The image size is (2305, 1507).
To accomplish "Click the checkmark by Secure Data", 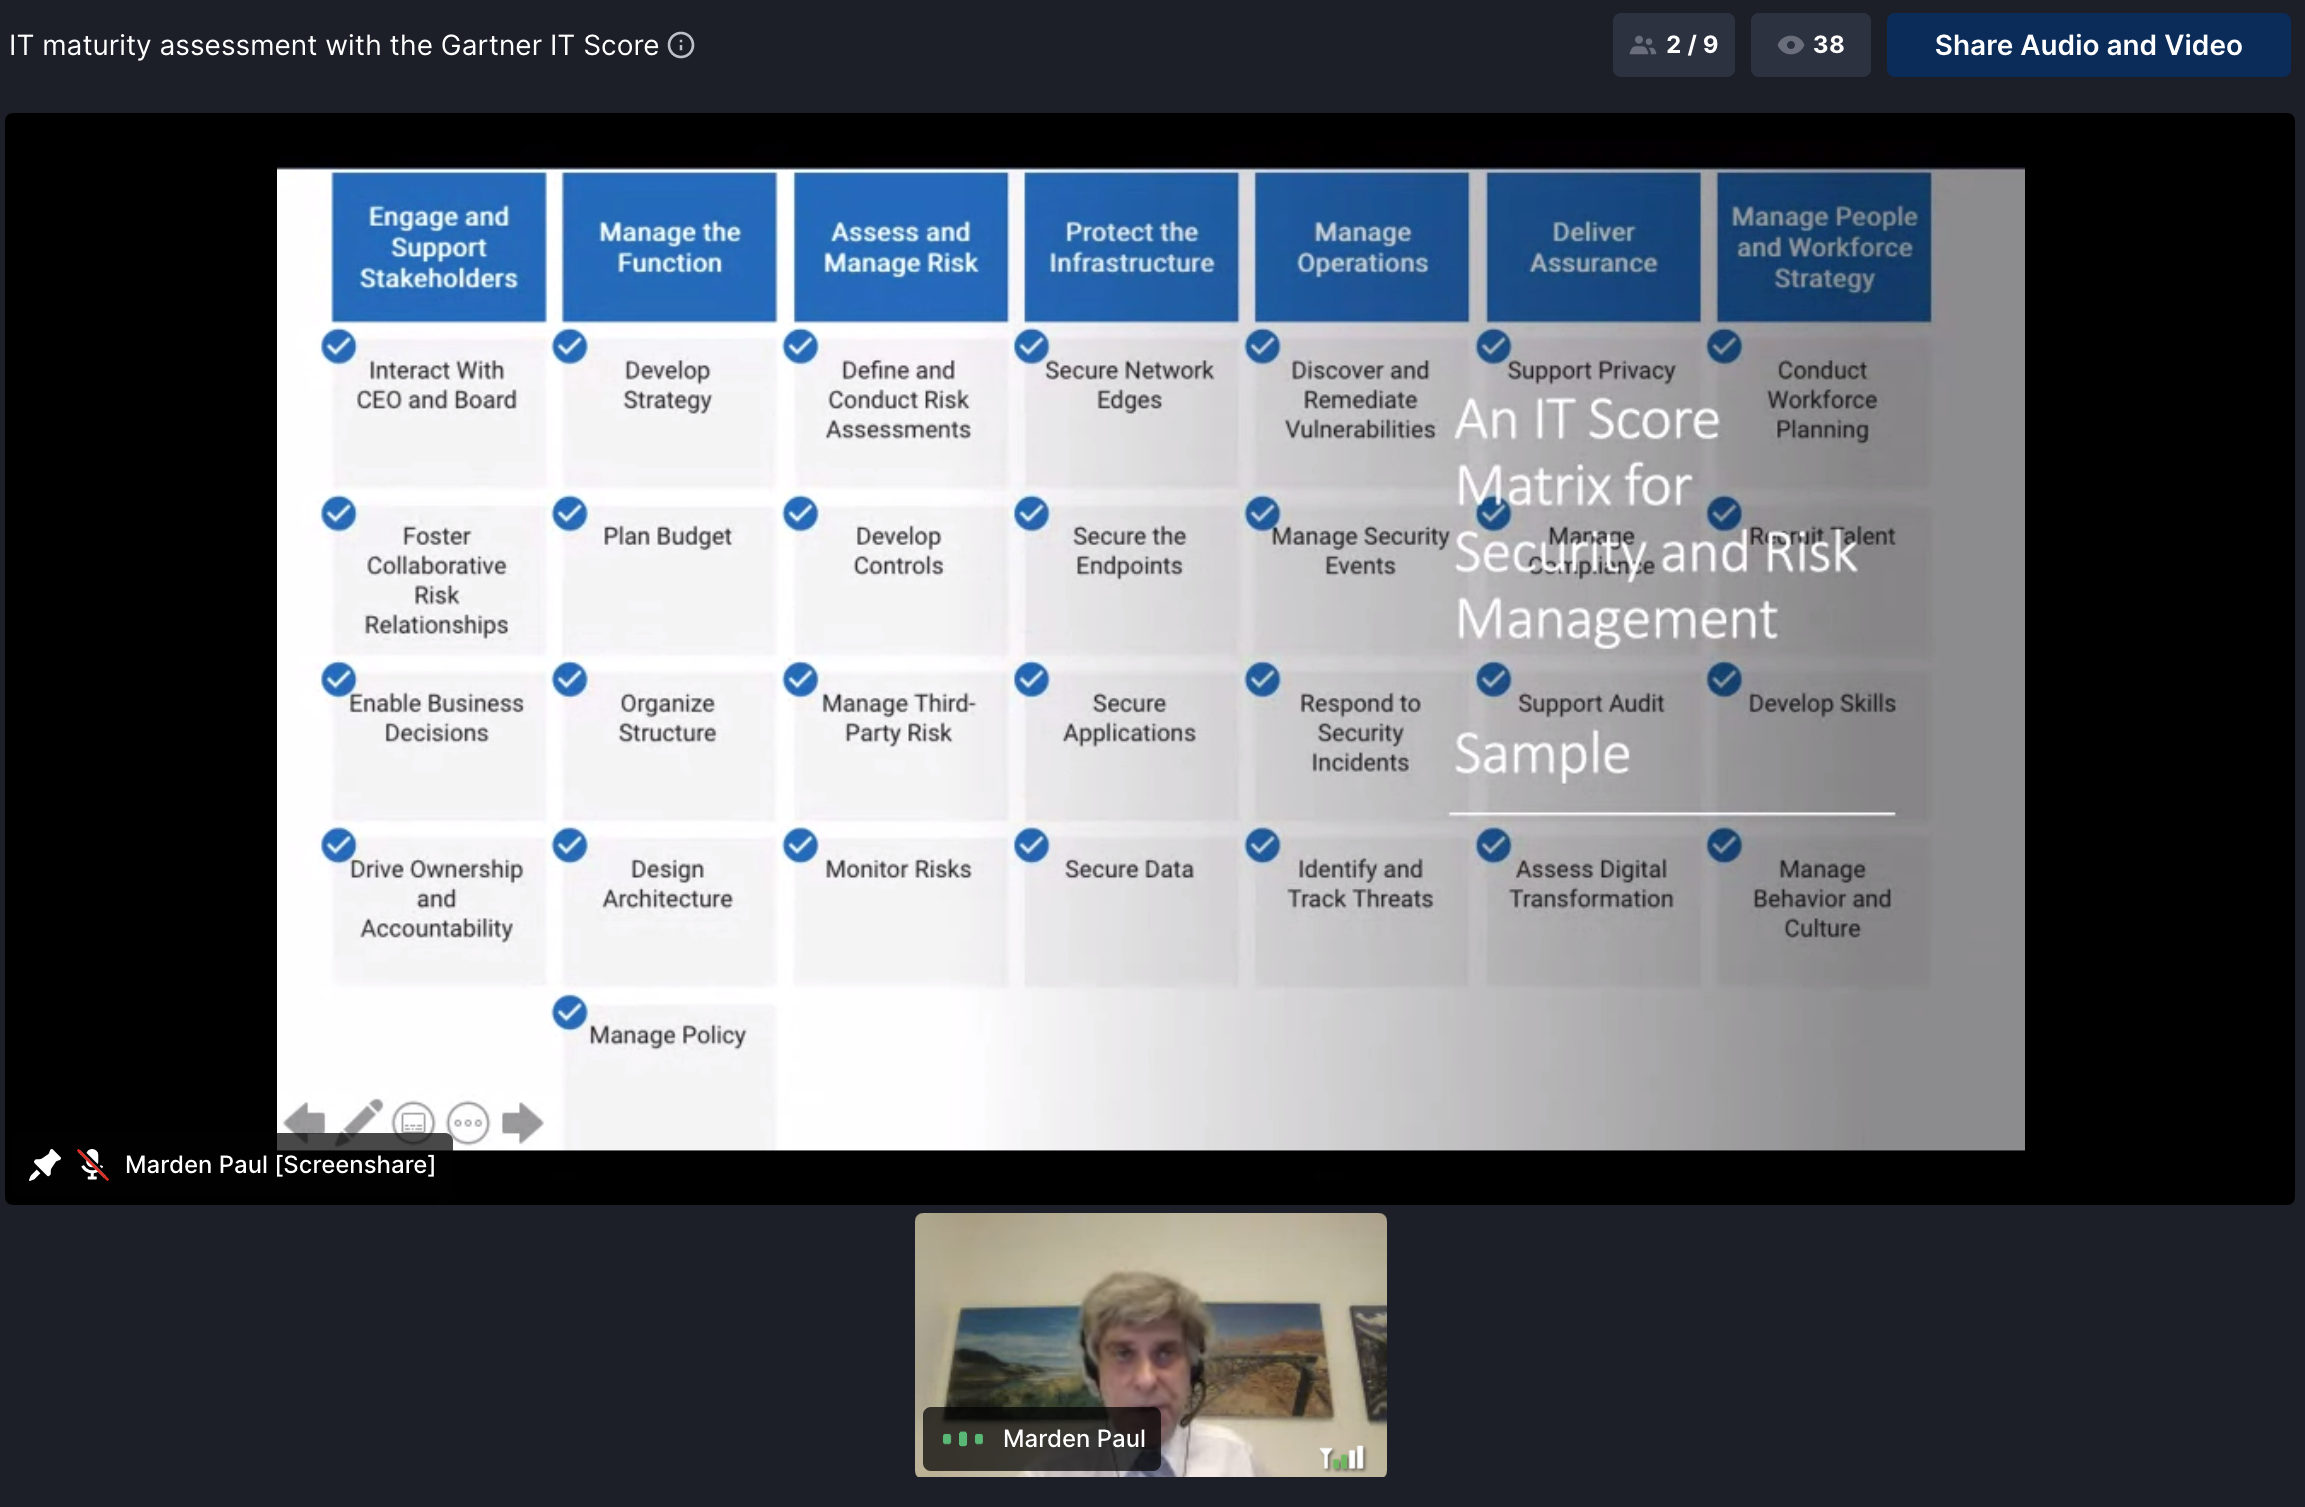I will [x=1031, y=845].
